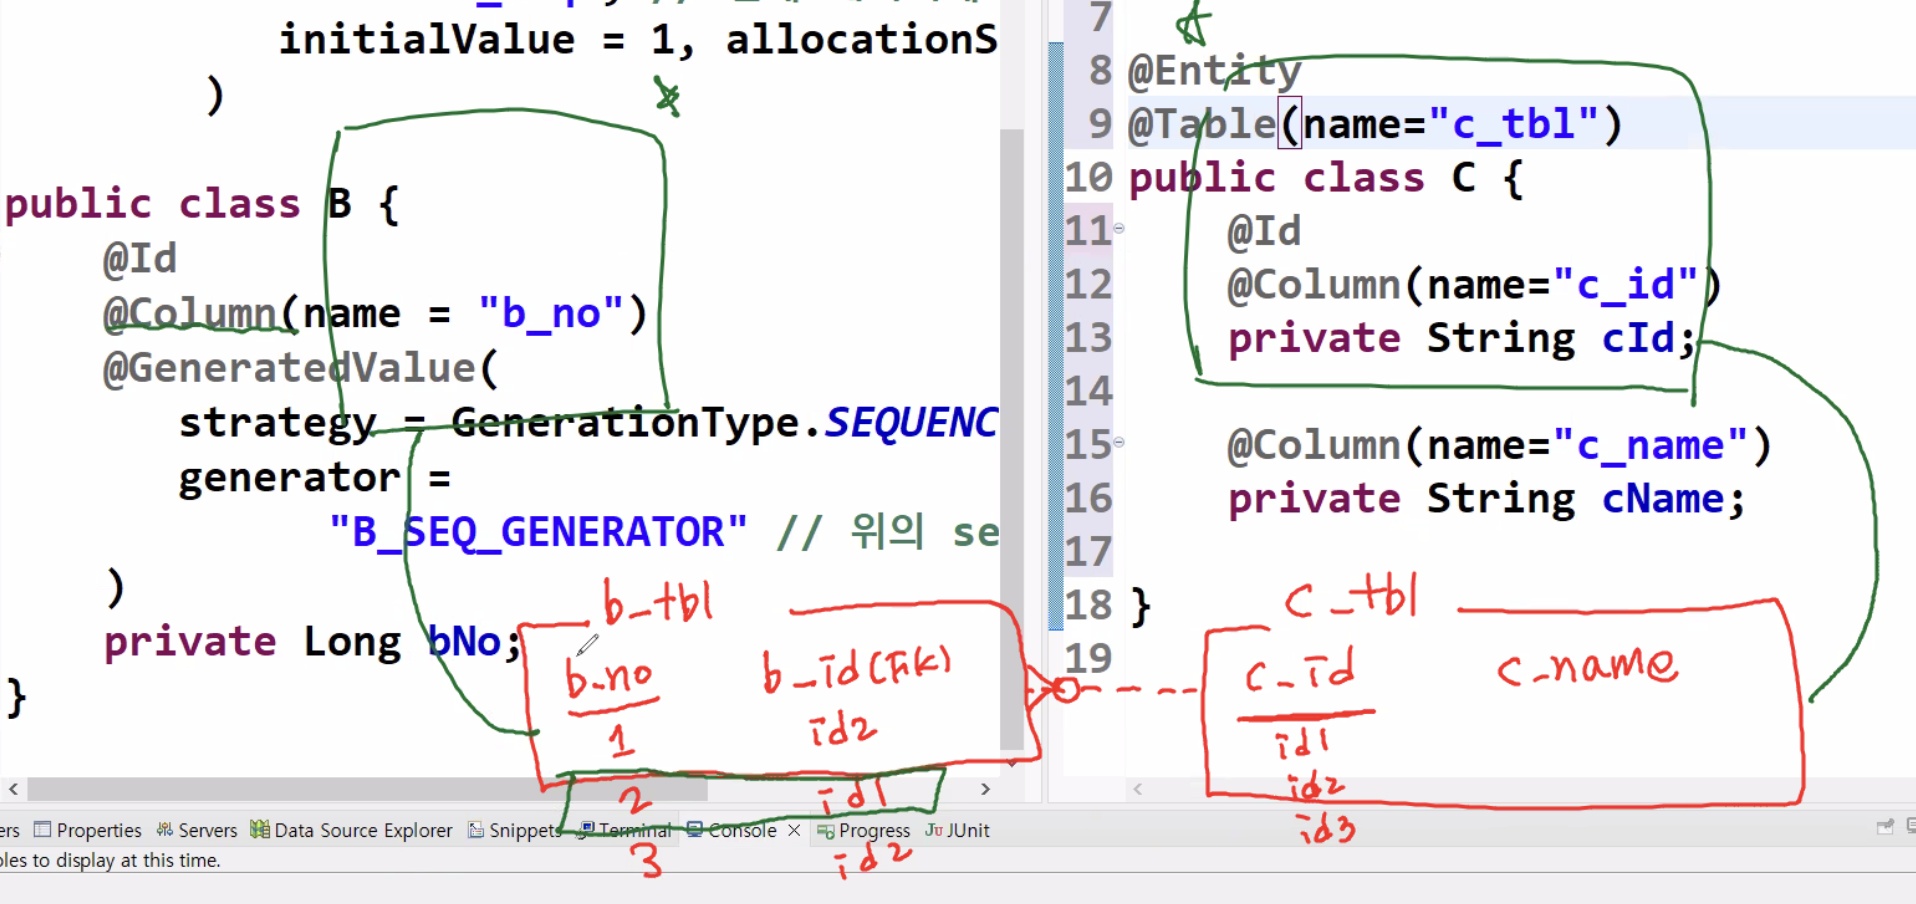Click the cName field name
Screen dimensions: 1916x904
coord(1663,498)
